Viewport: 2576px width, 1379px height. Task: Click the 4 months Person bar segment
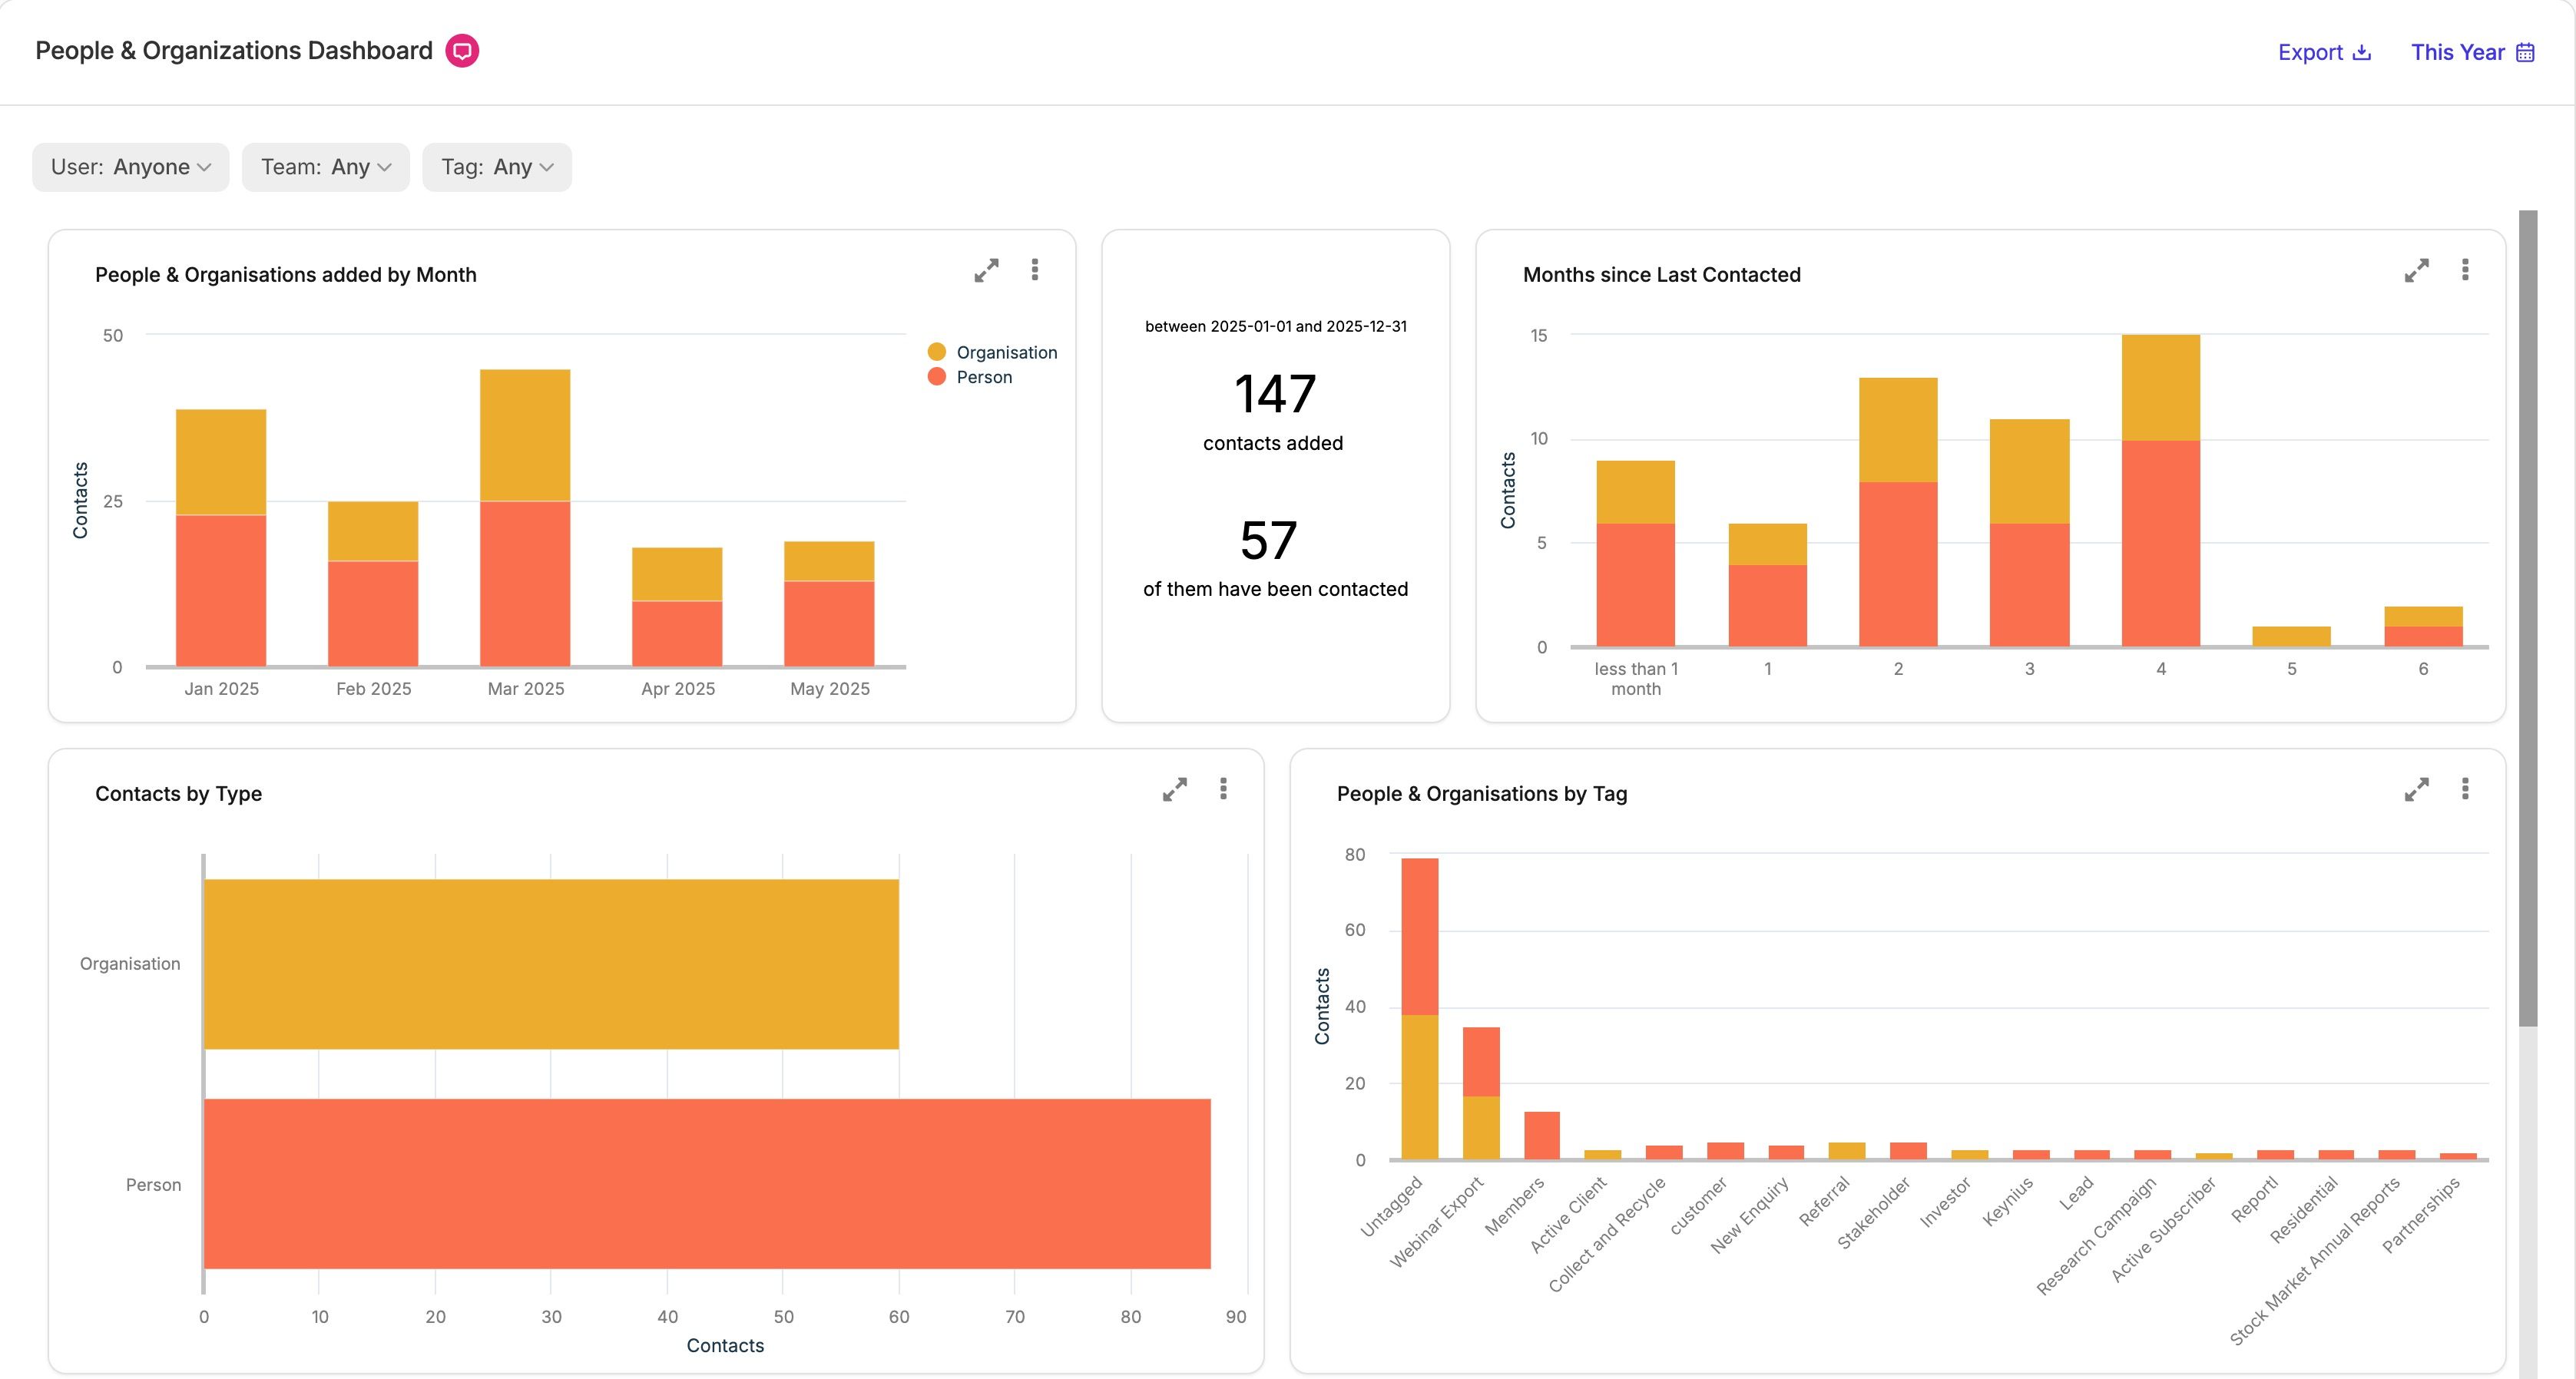click(2161, 543)
